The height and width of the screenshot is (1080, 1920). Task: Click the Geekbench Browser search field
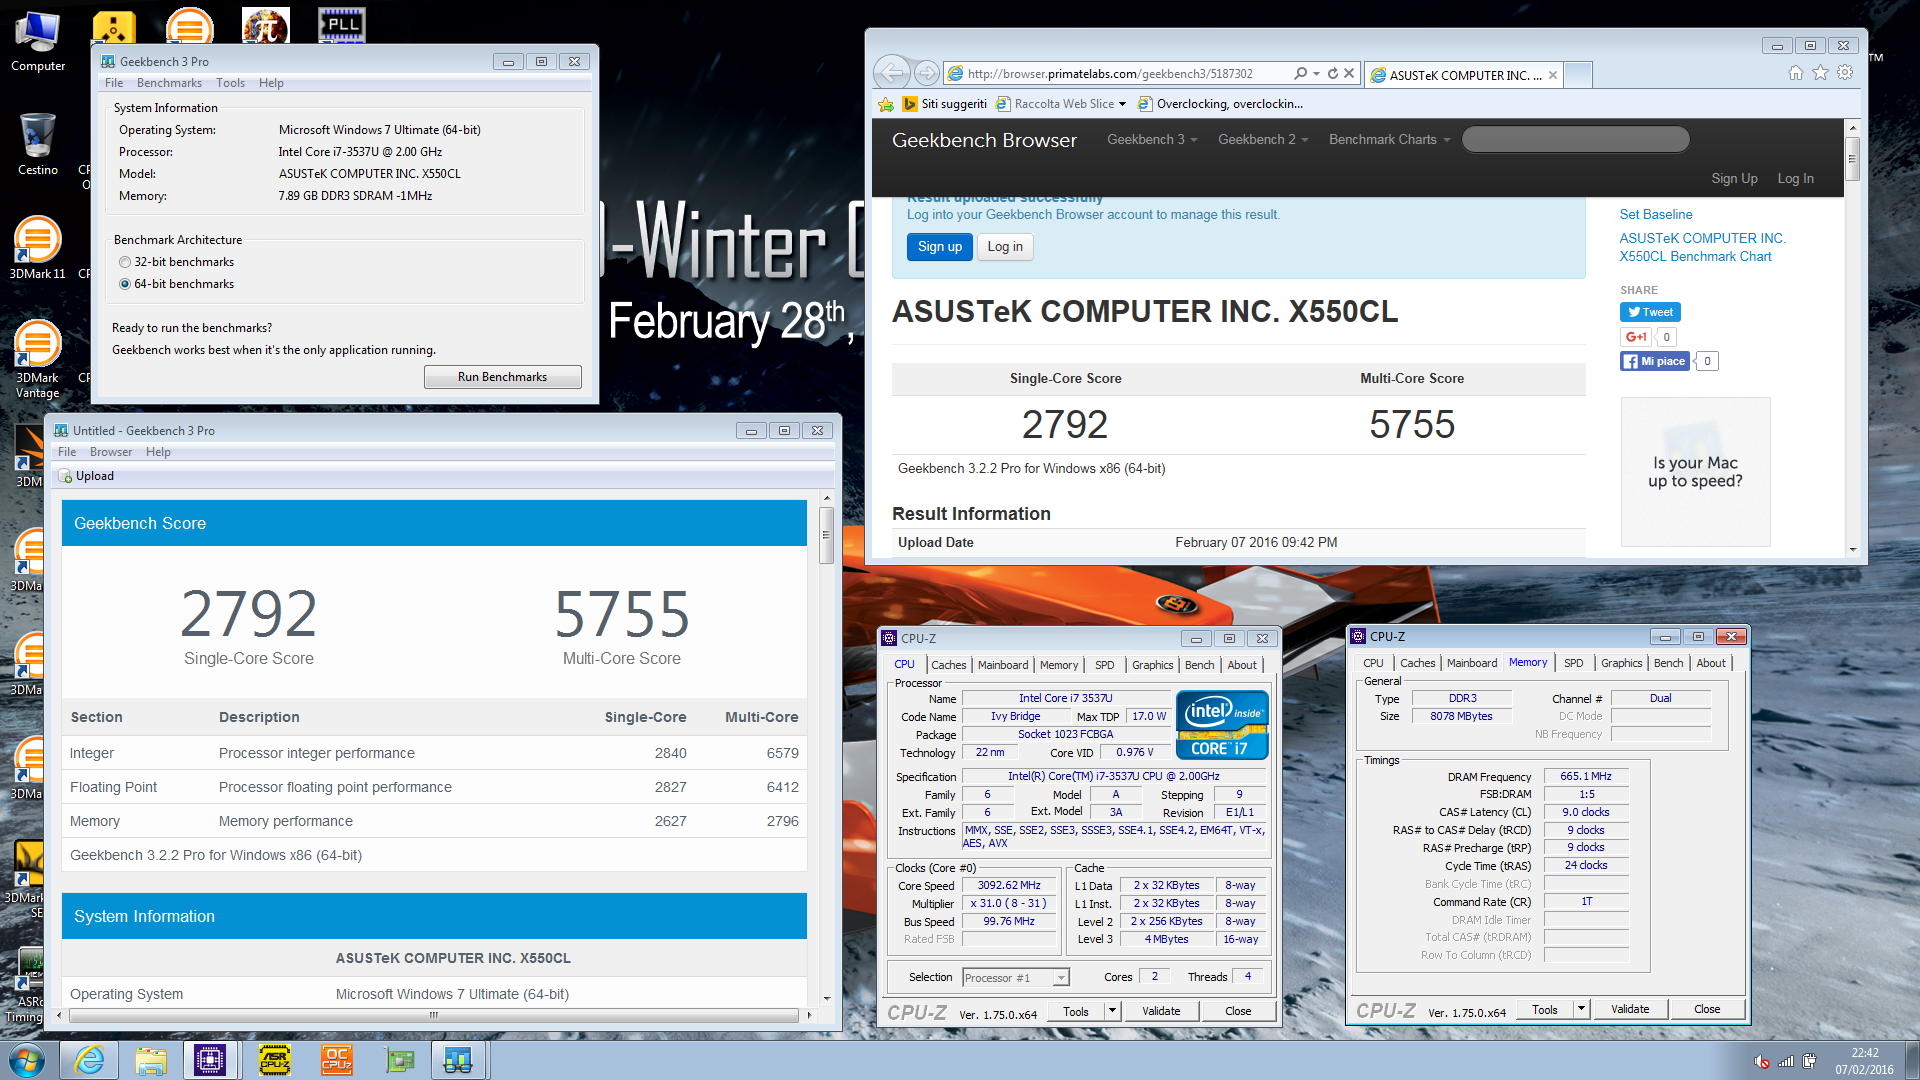1575,139
